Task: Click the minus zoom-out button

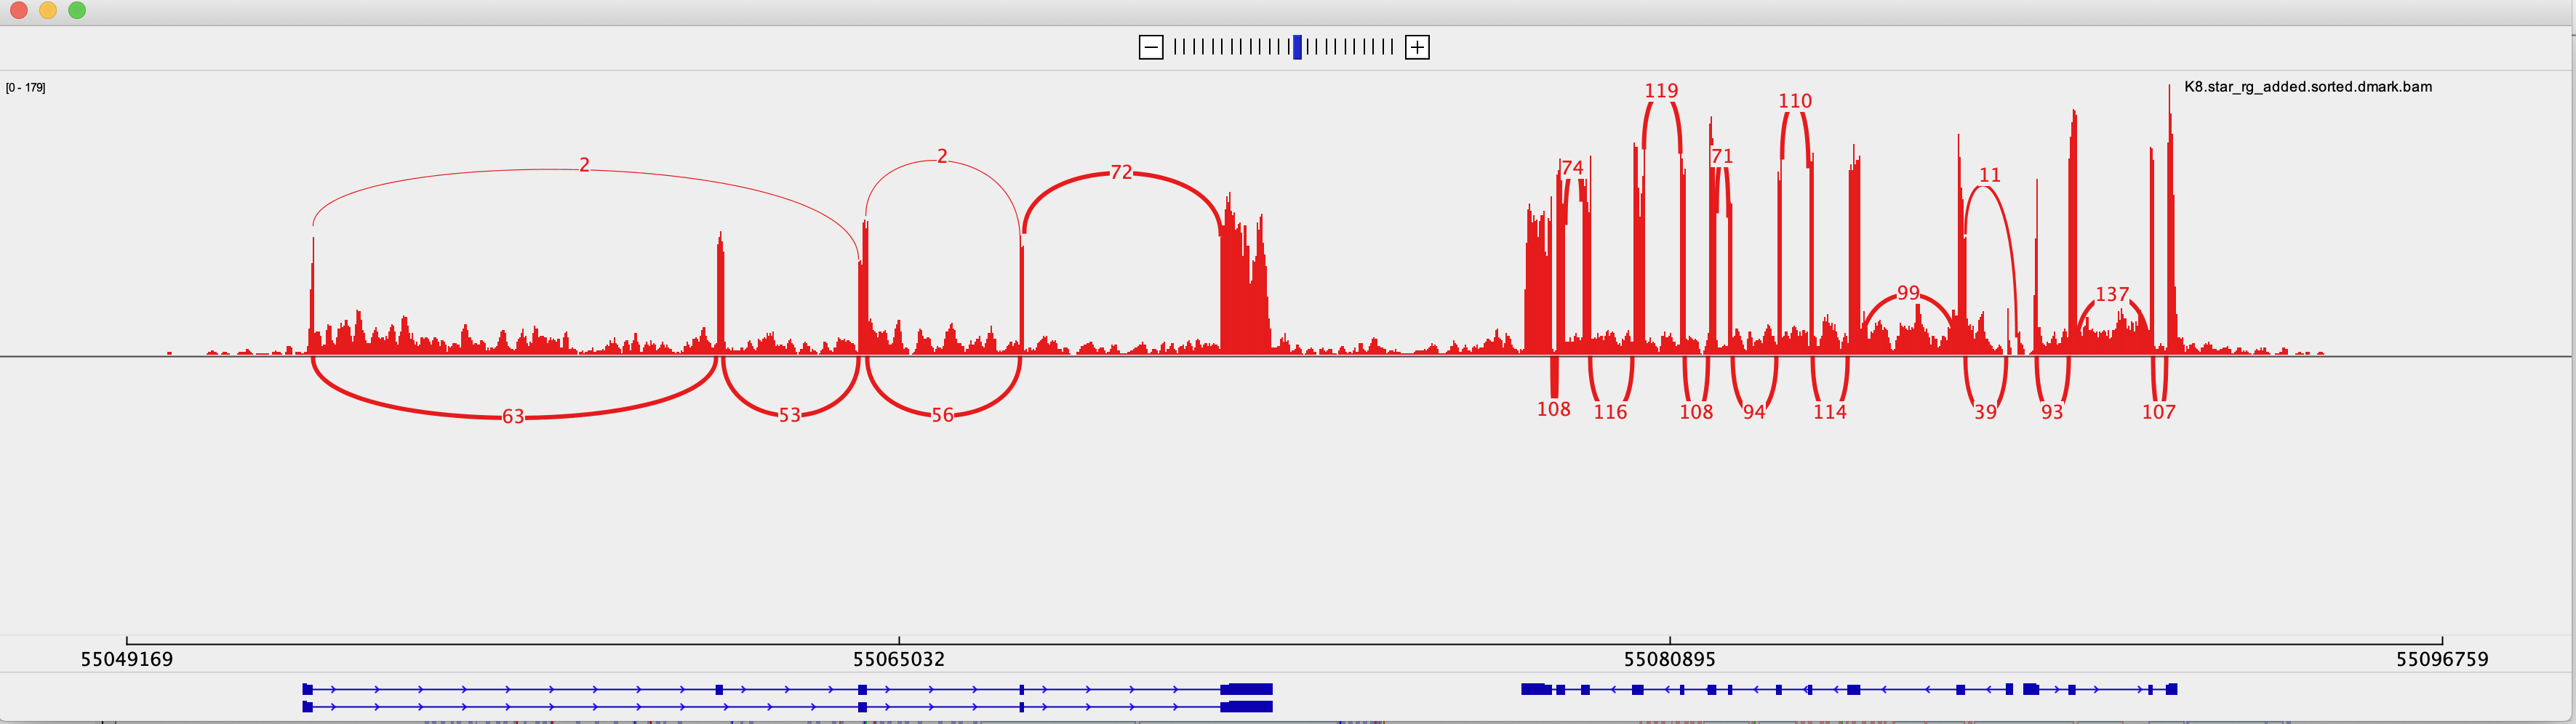Action: tap(1151, 47)
